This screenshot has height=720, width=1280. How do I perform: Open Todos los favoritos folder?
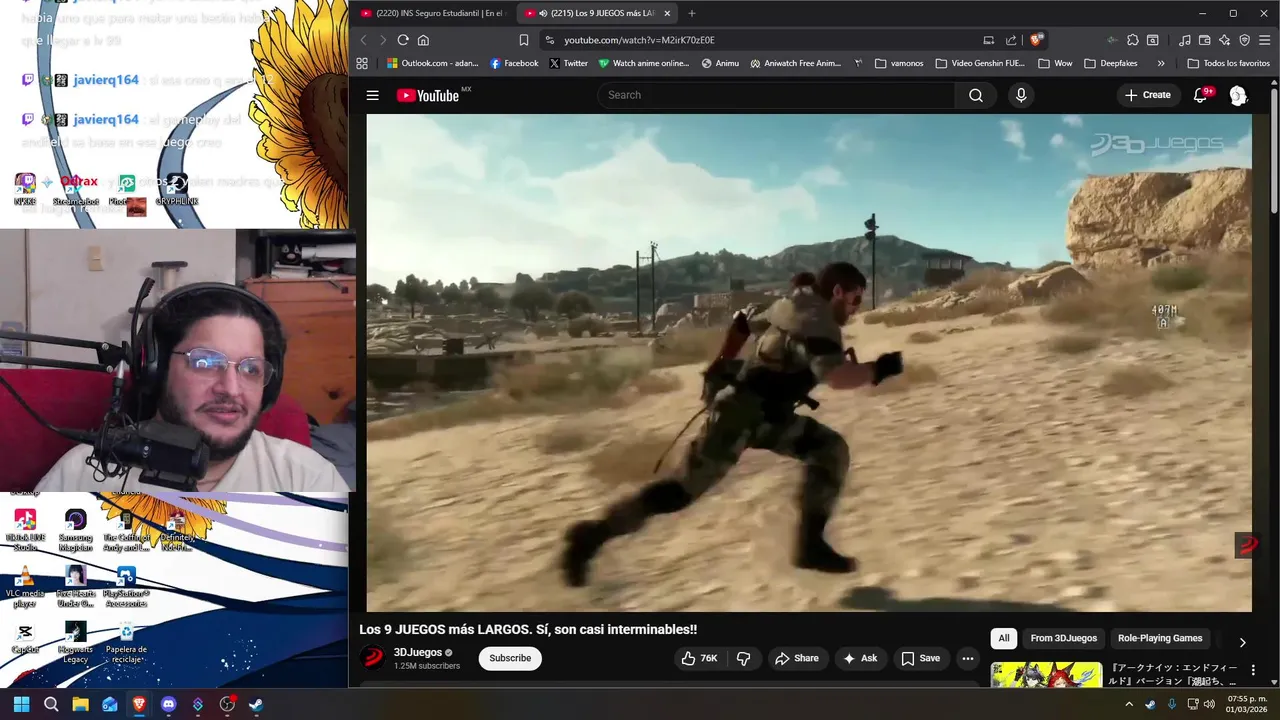pos(1228,63)
